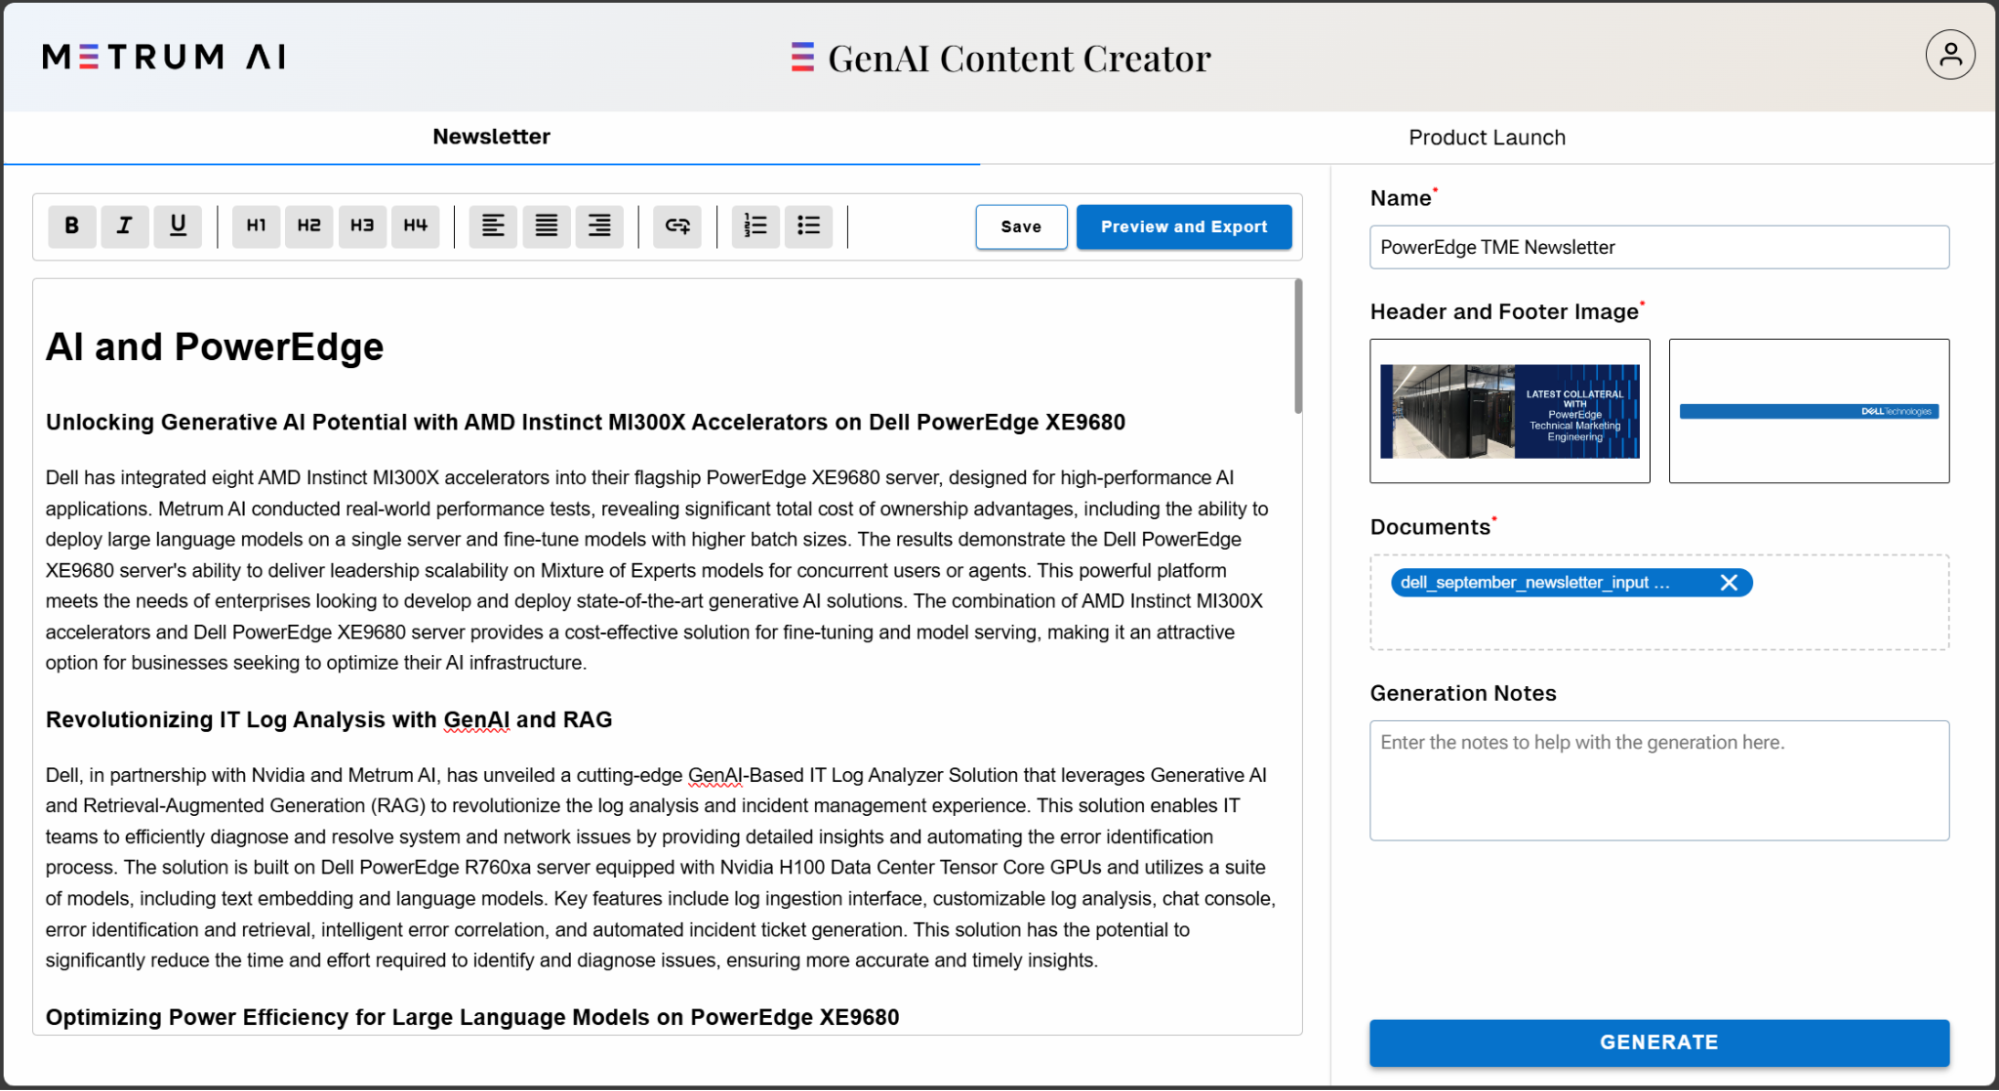Switch to the Newsletter tab

click(x=491, y=137)
